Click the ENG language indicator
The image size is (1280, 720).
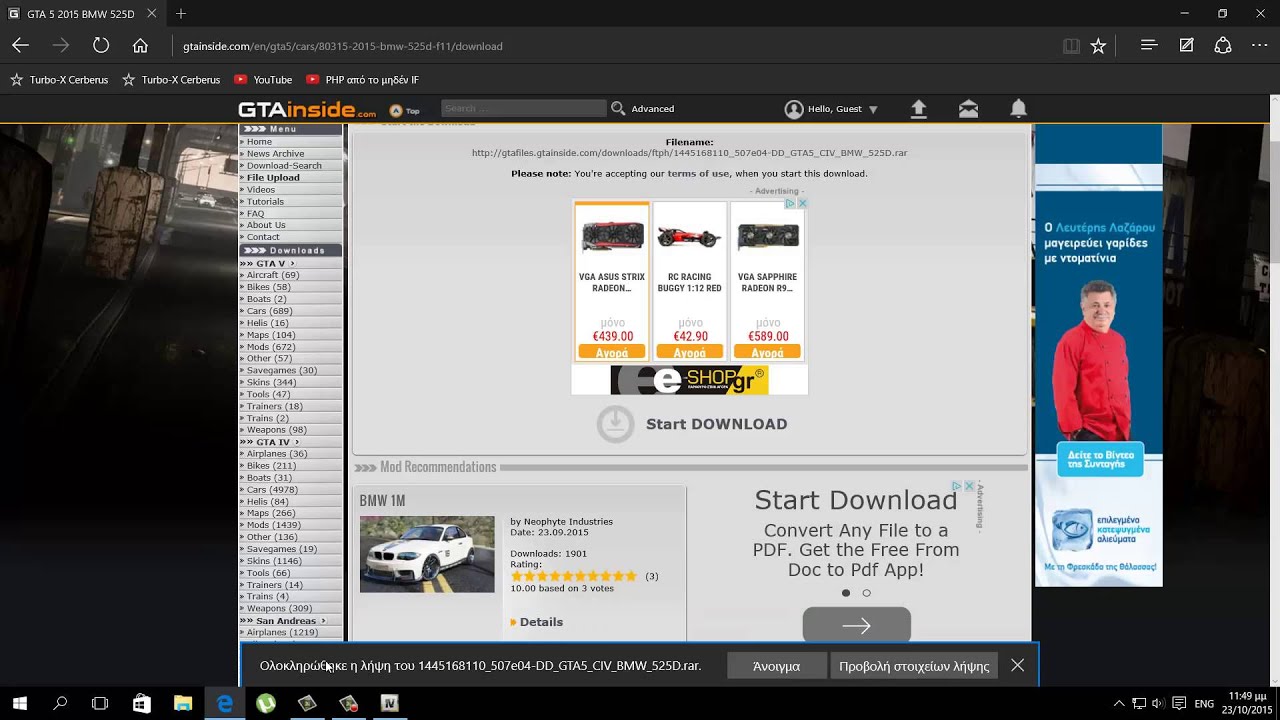tap(1204, 703)
